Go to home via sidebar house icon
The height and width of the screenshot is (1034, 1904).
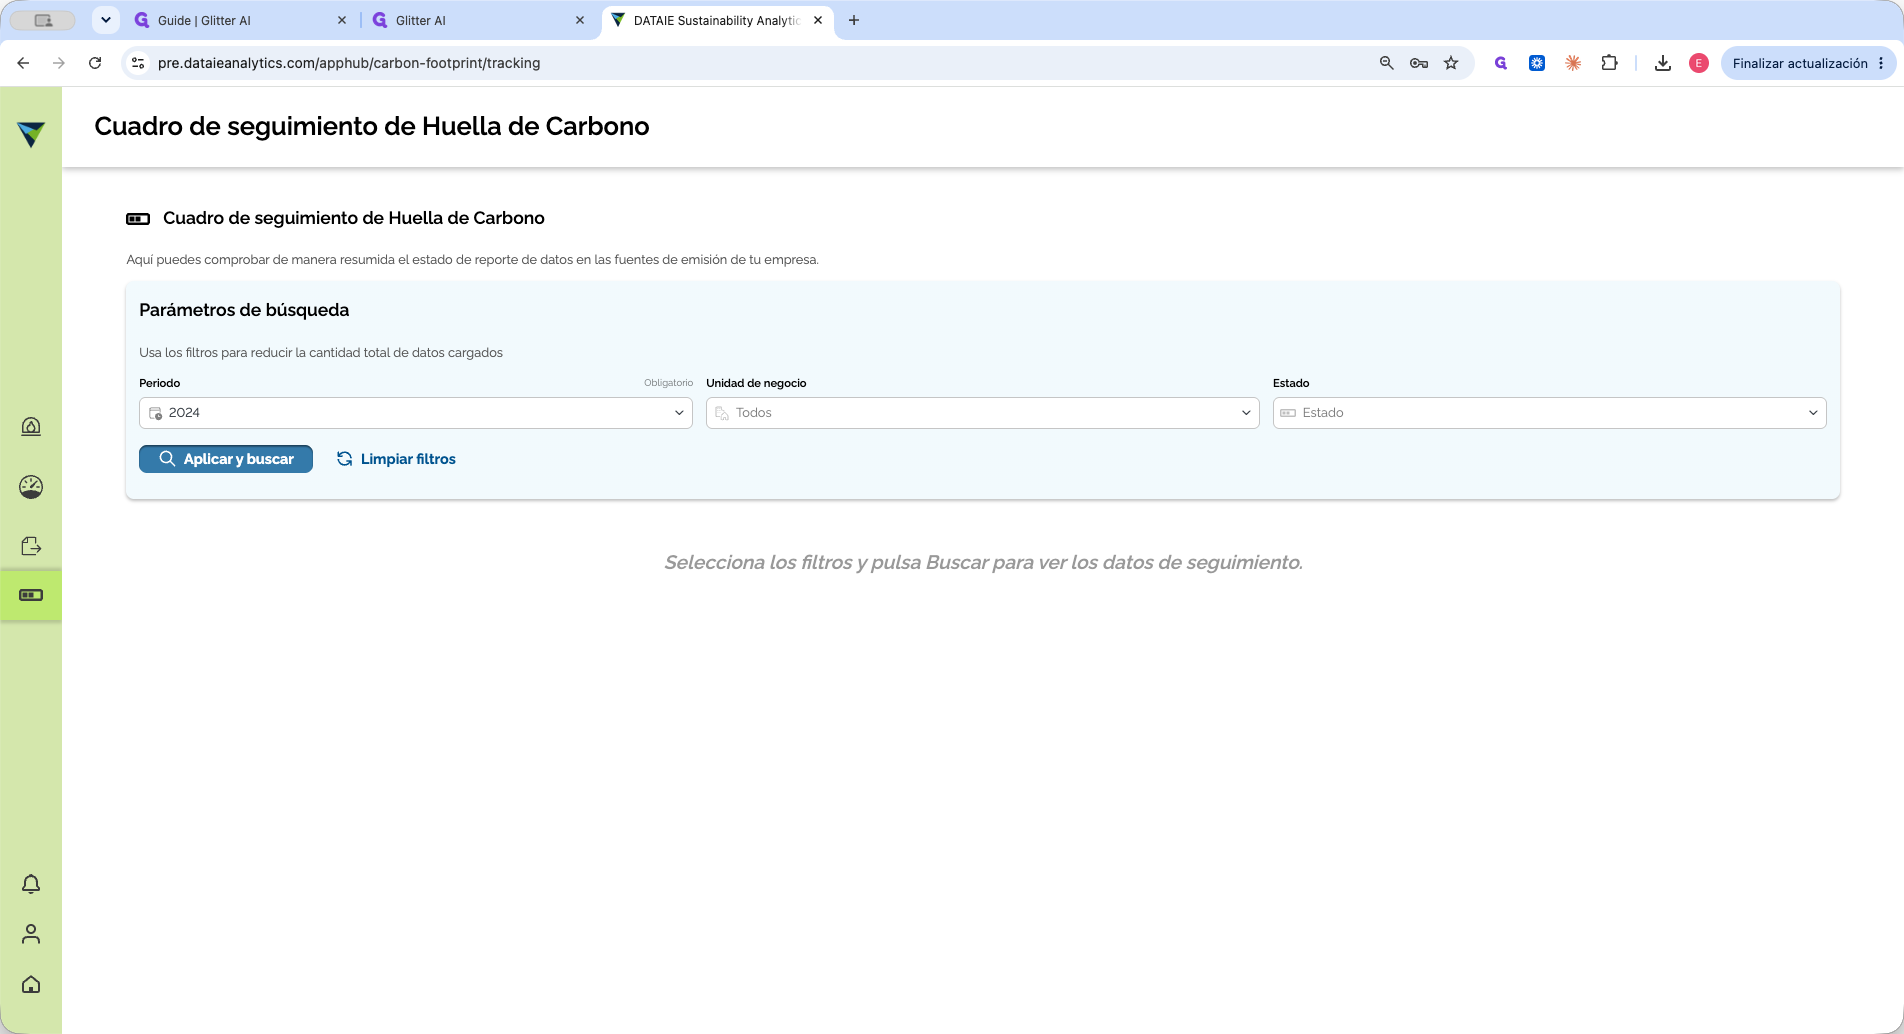[31, 984]
